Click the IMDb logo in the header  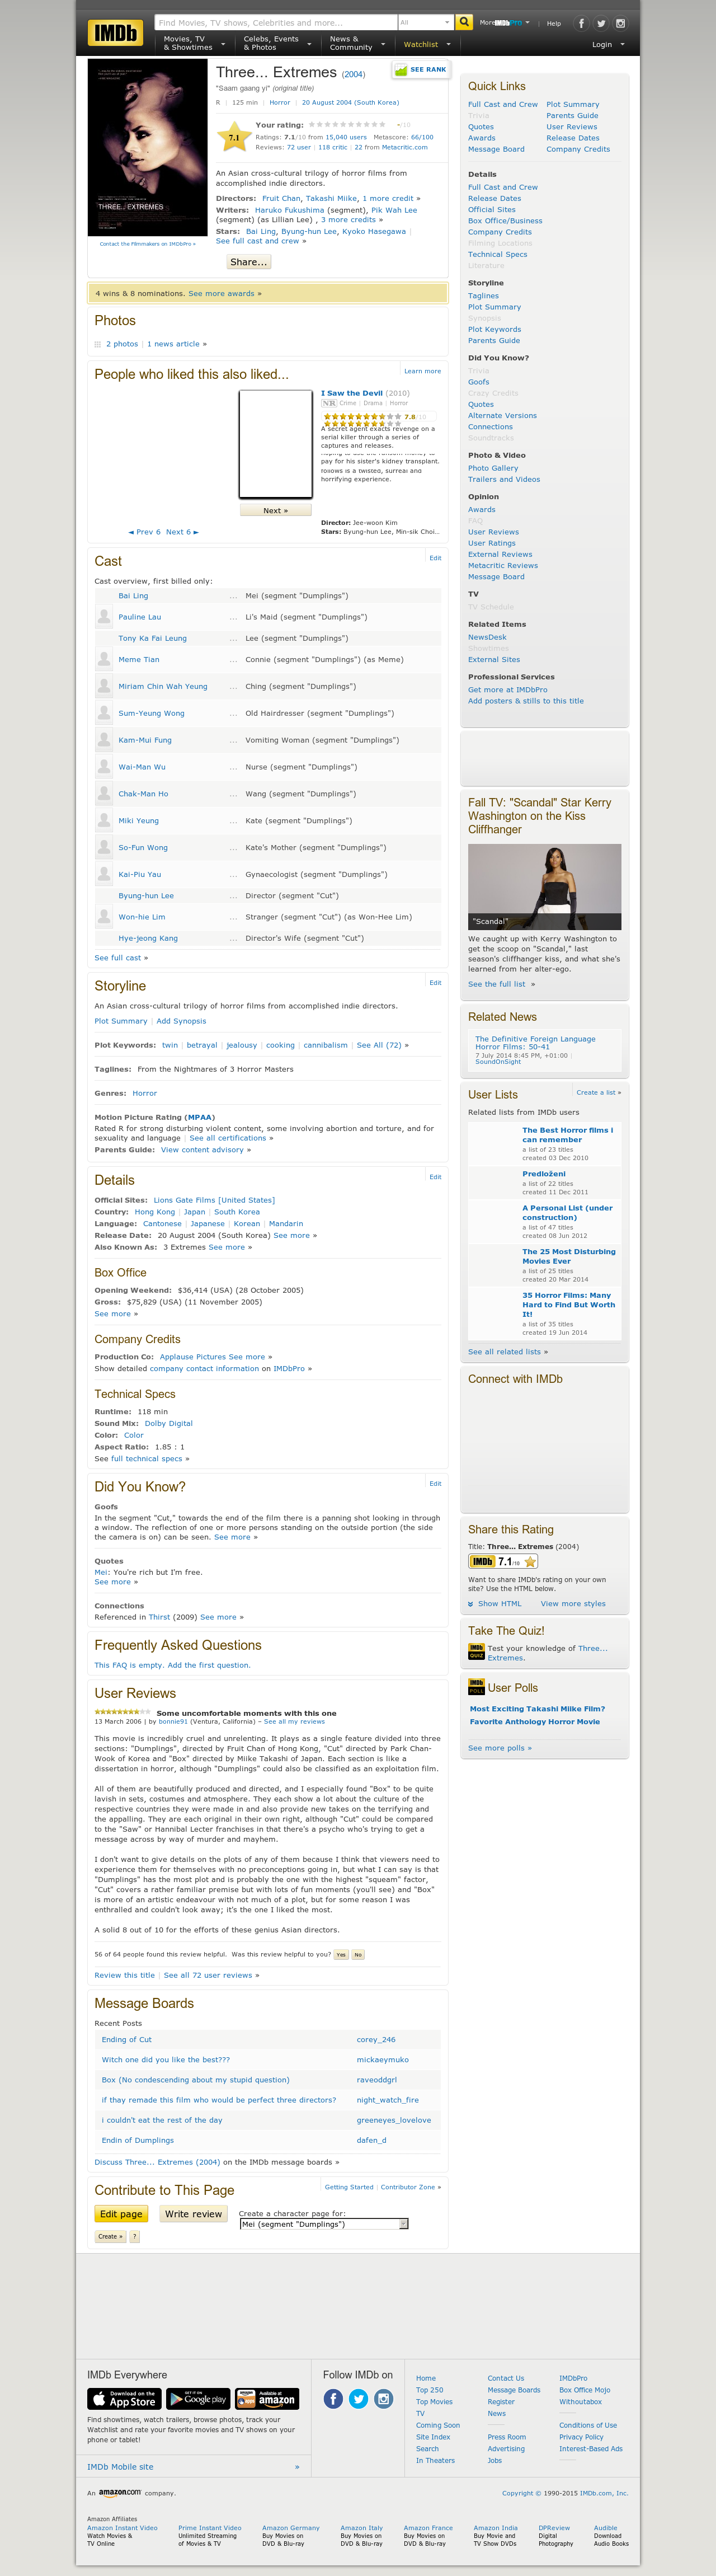pos(115,33)
